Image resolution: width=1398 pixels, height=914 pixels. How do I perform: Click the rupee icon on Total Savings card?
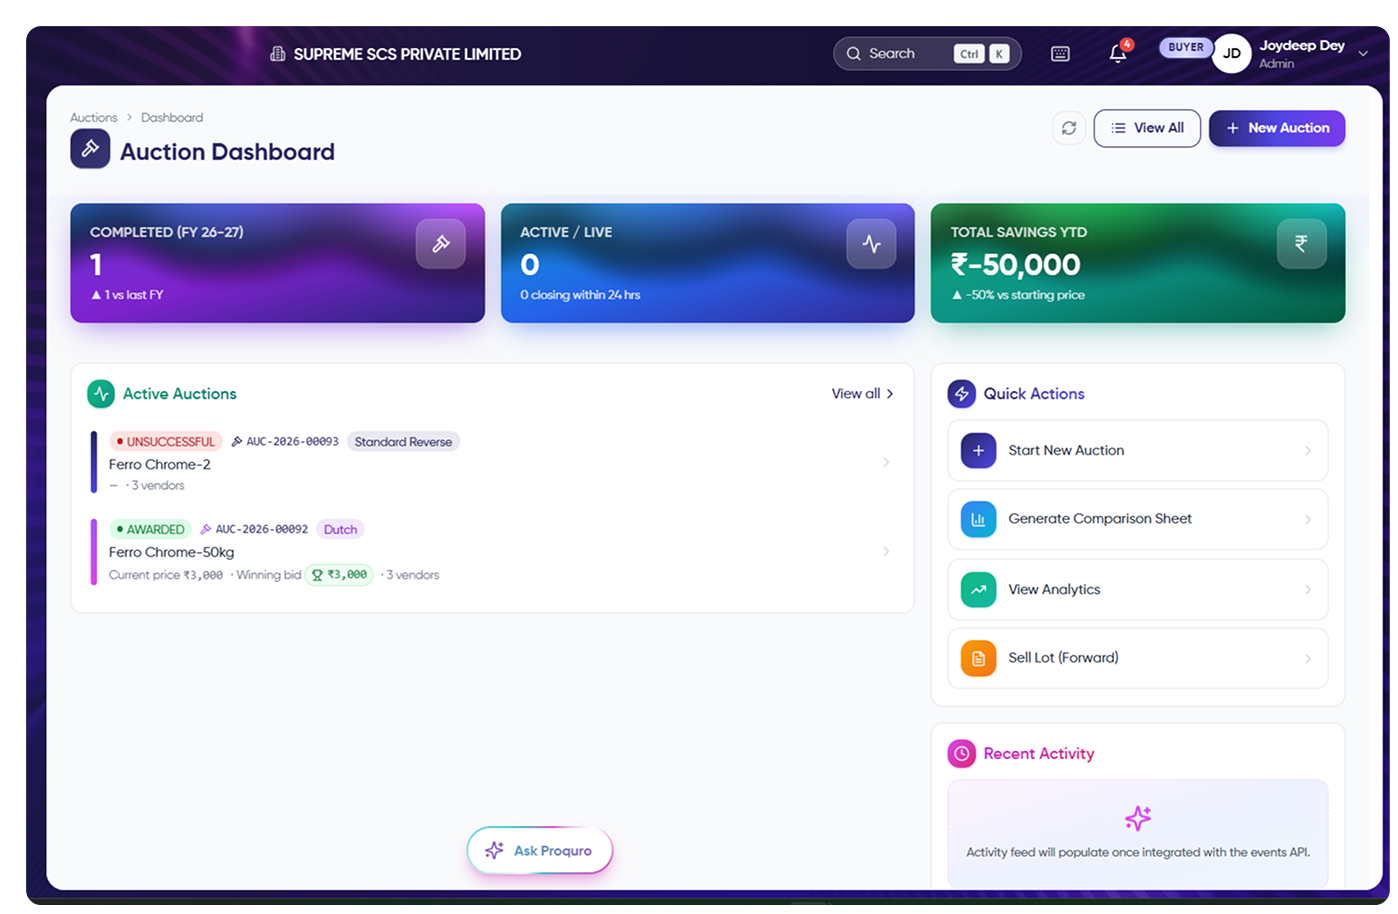(1301, 243)
